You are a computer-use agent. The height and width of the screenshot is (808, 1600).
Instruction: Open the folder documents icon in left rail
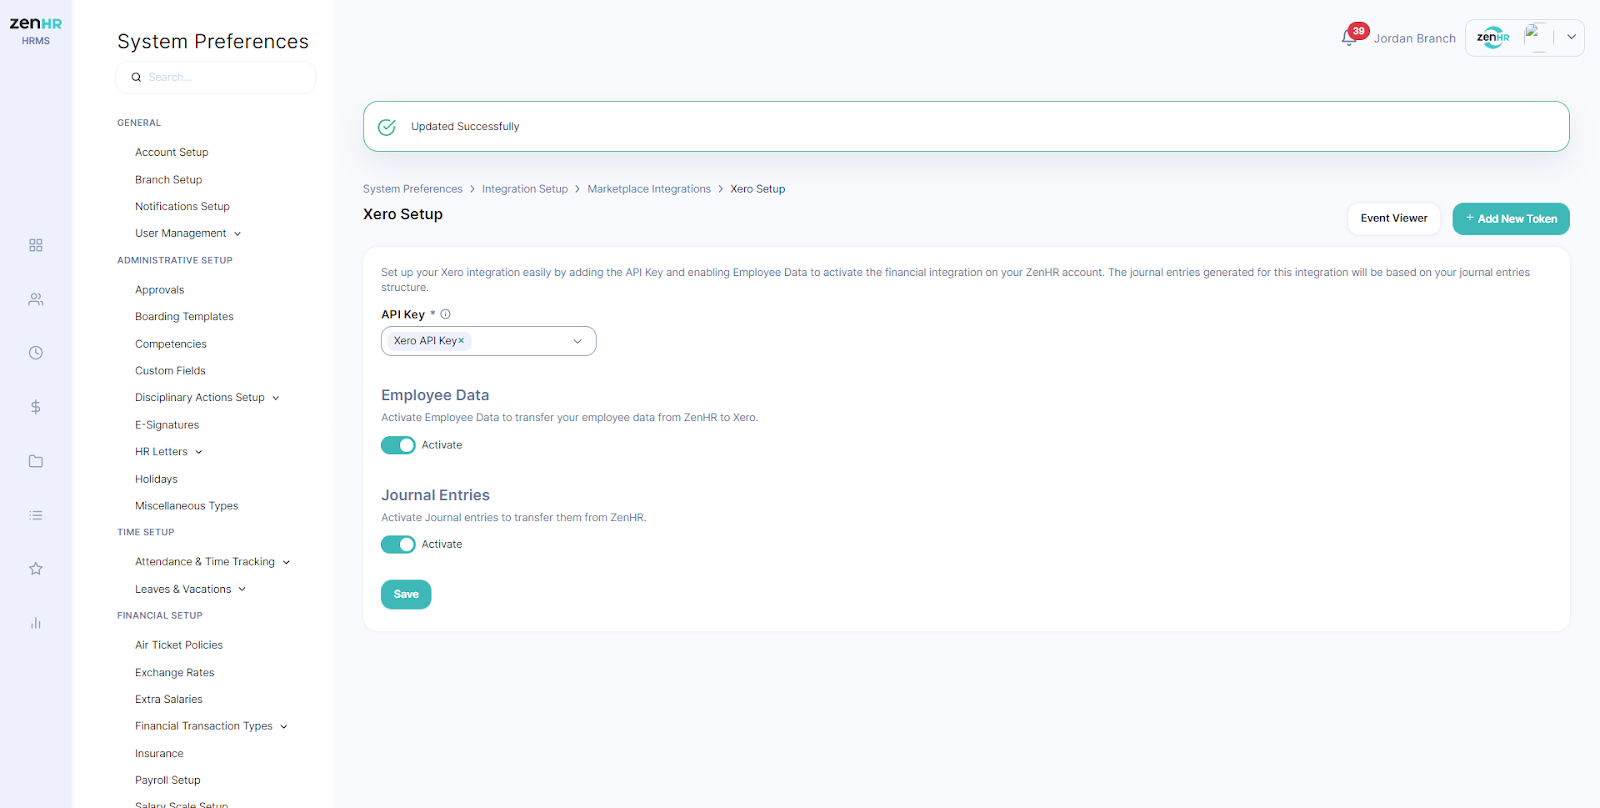tap(36, 461)
